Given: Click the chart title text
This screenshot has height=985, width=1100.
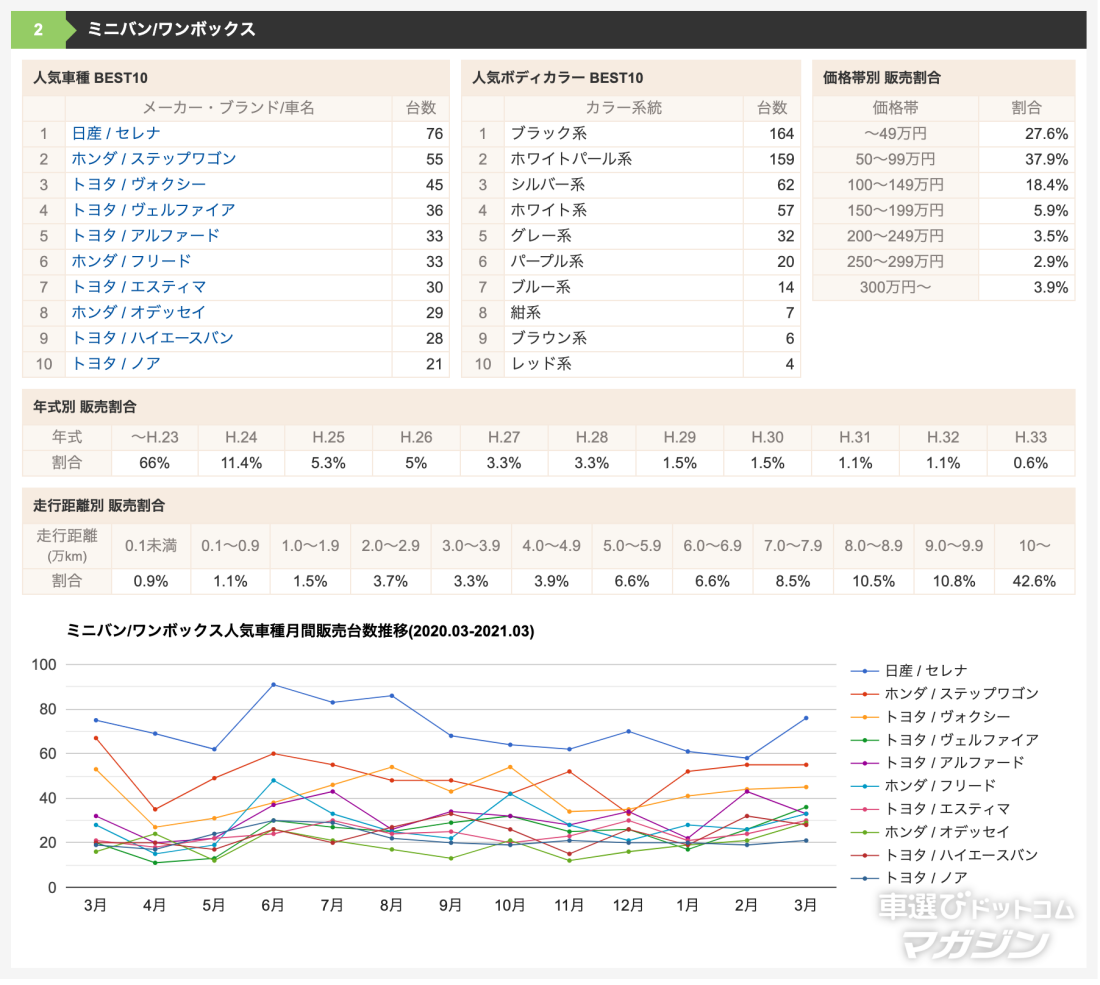Looking at the screenshot, I should [300, 631].
